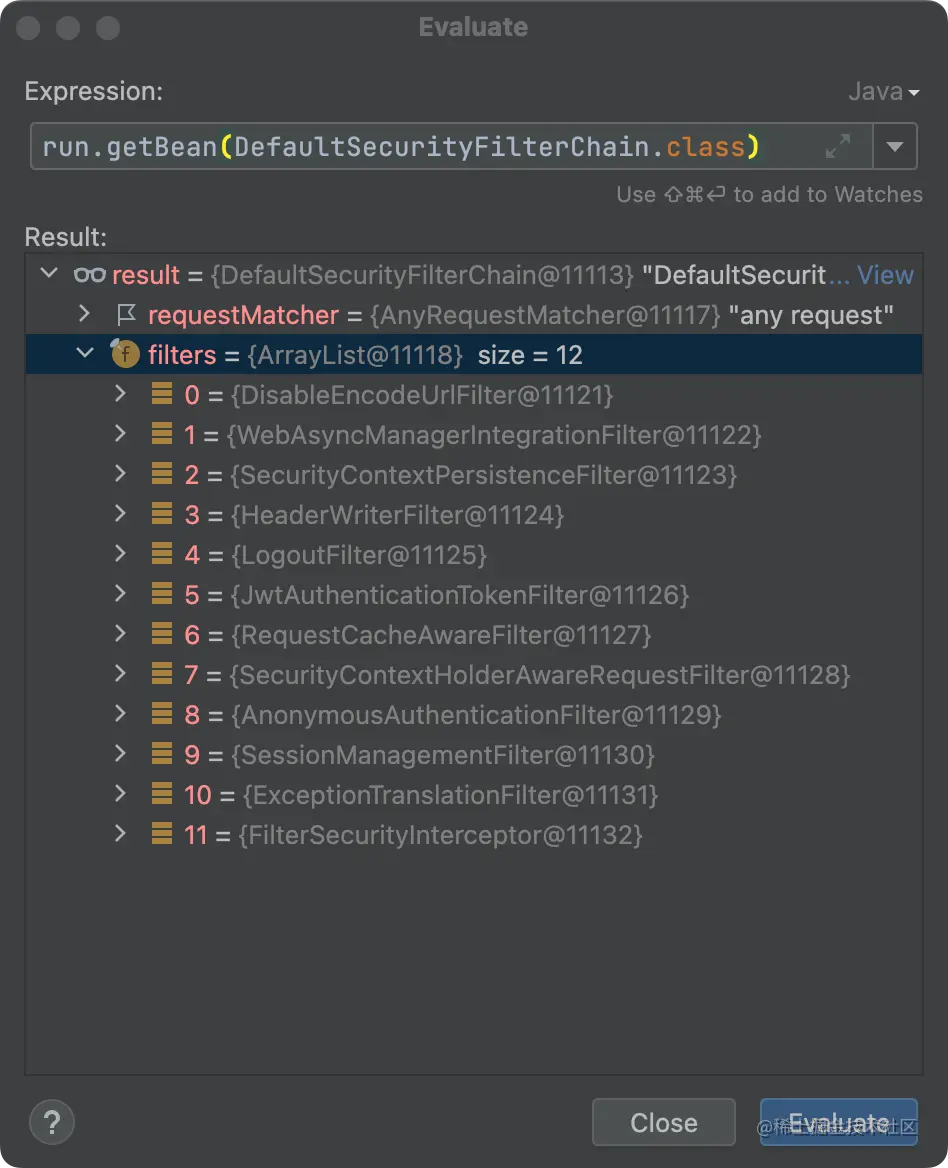Collapse the filters ArrayList node

point(85,352)
